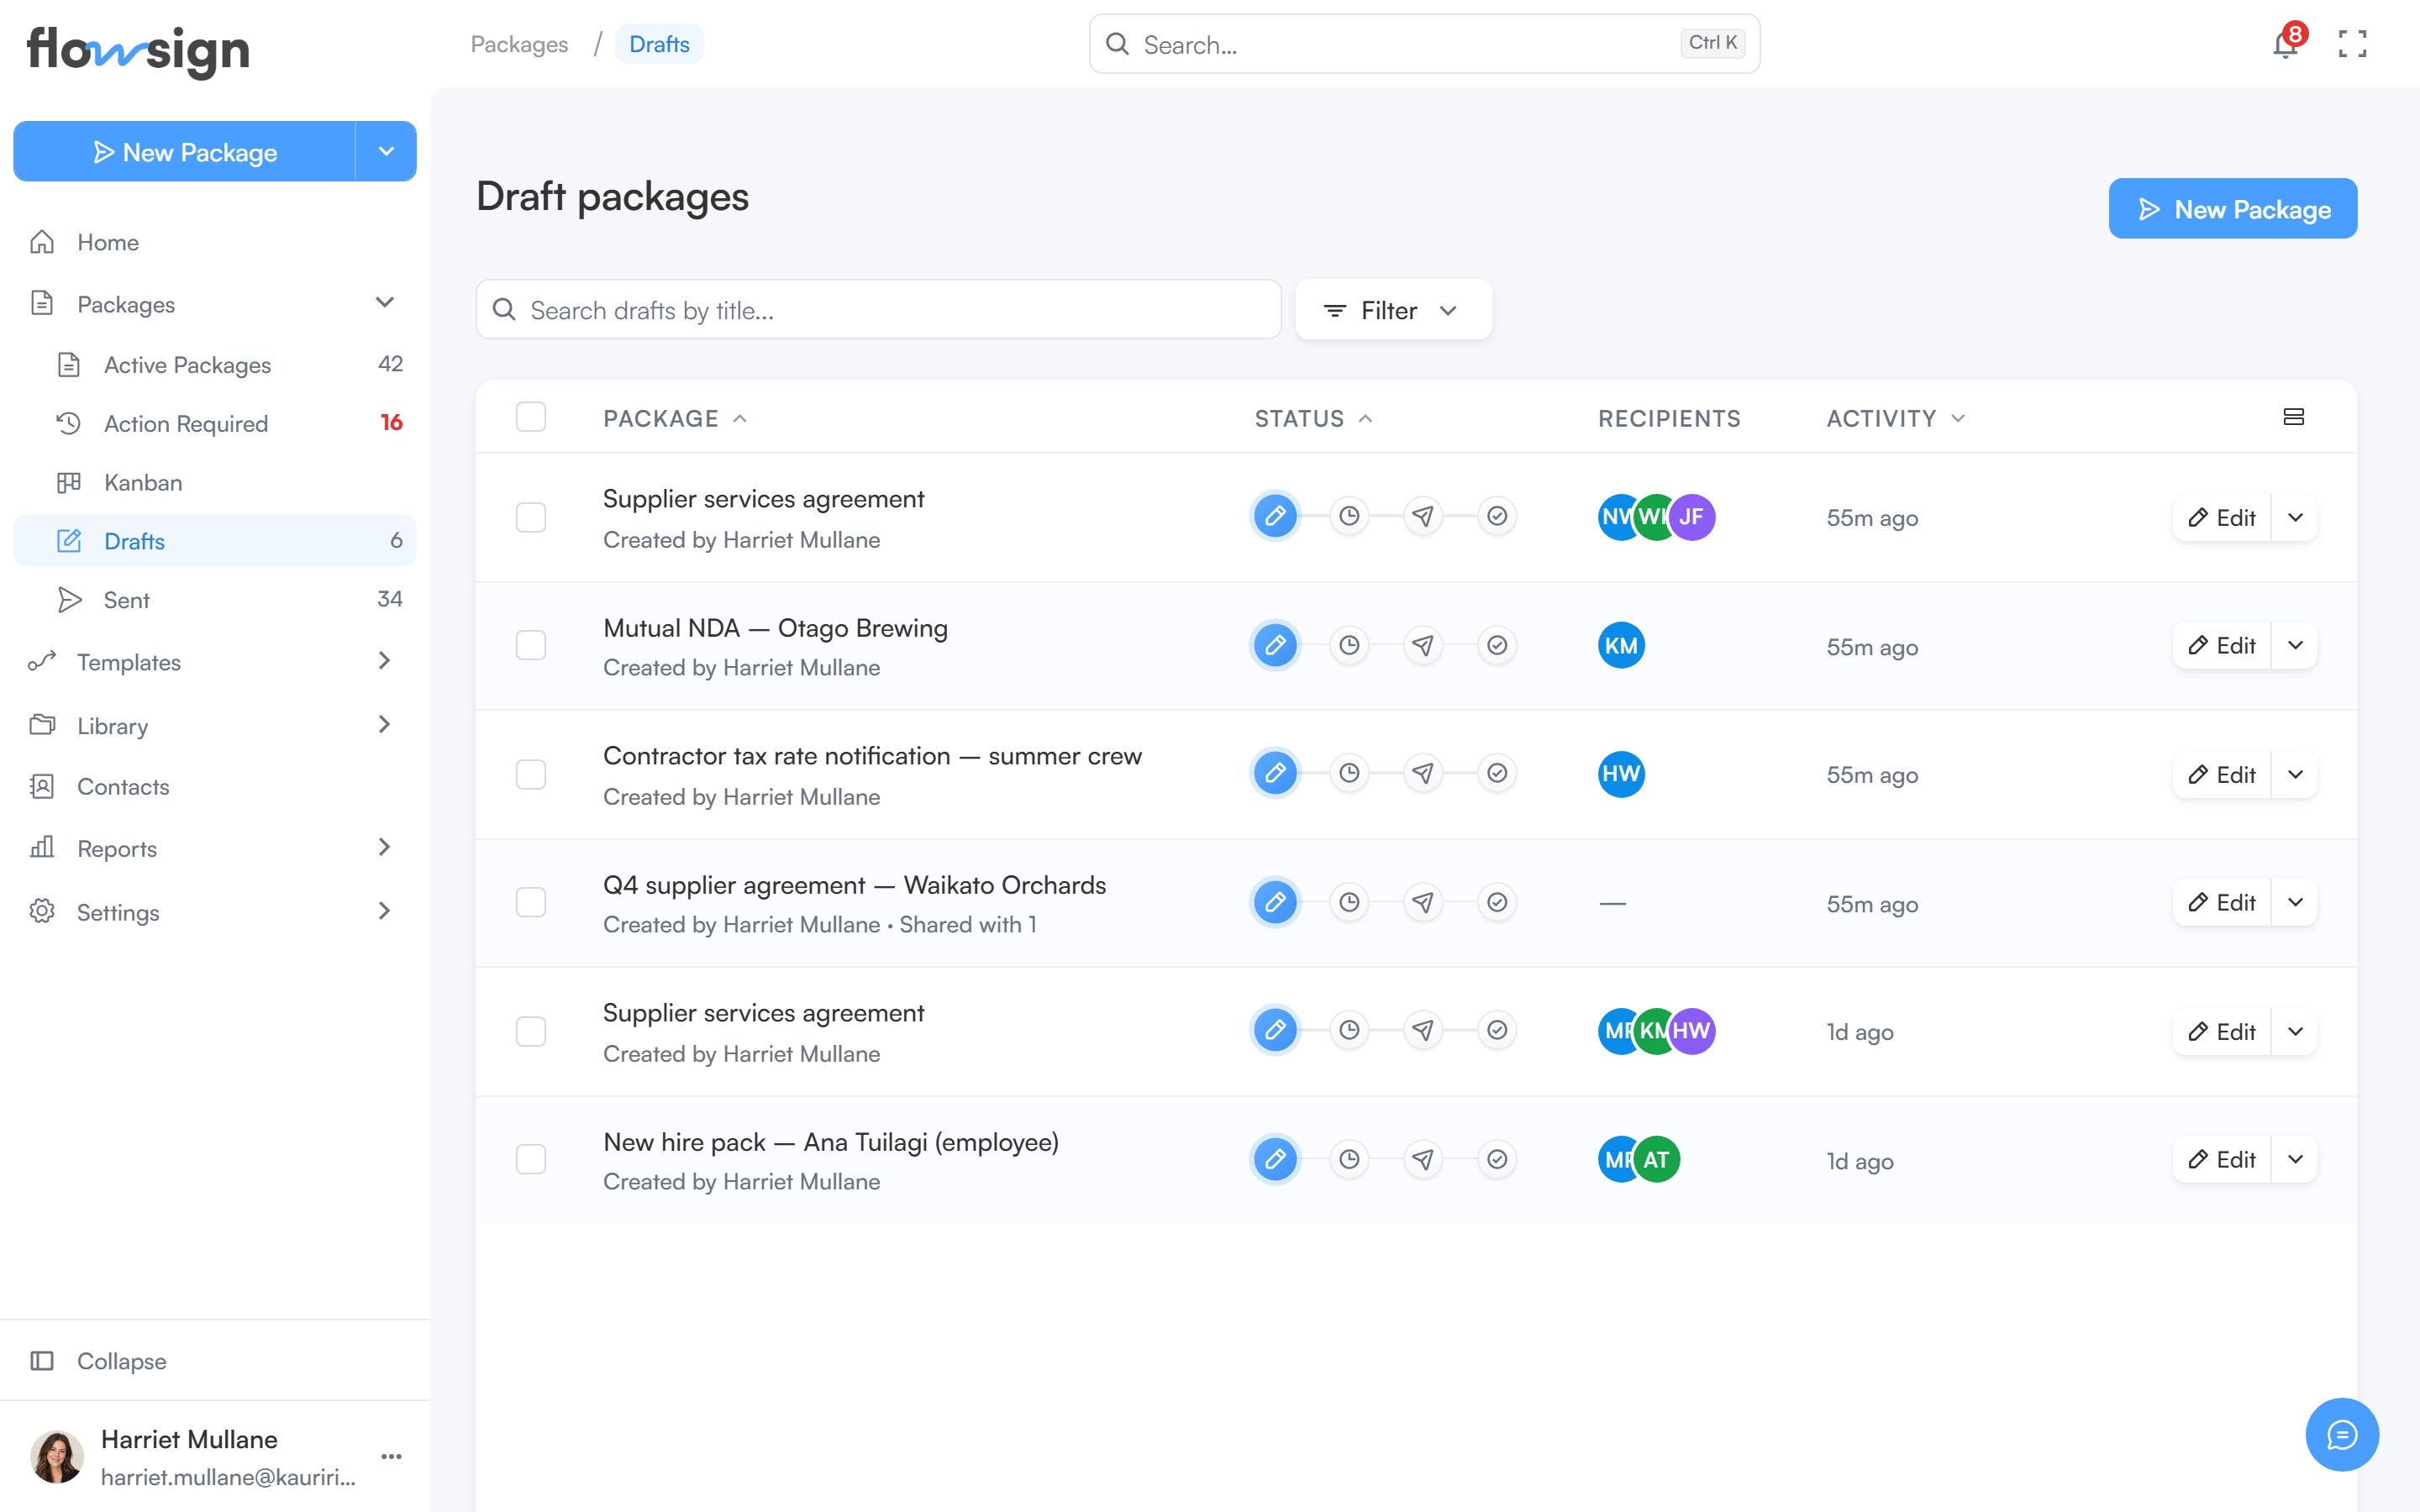Screen dimensions: 2420x1512
Task: Open the notifications bell
Action: (2285, 44)
